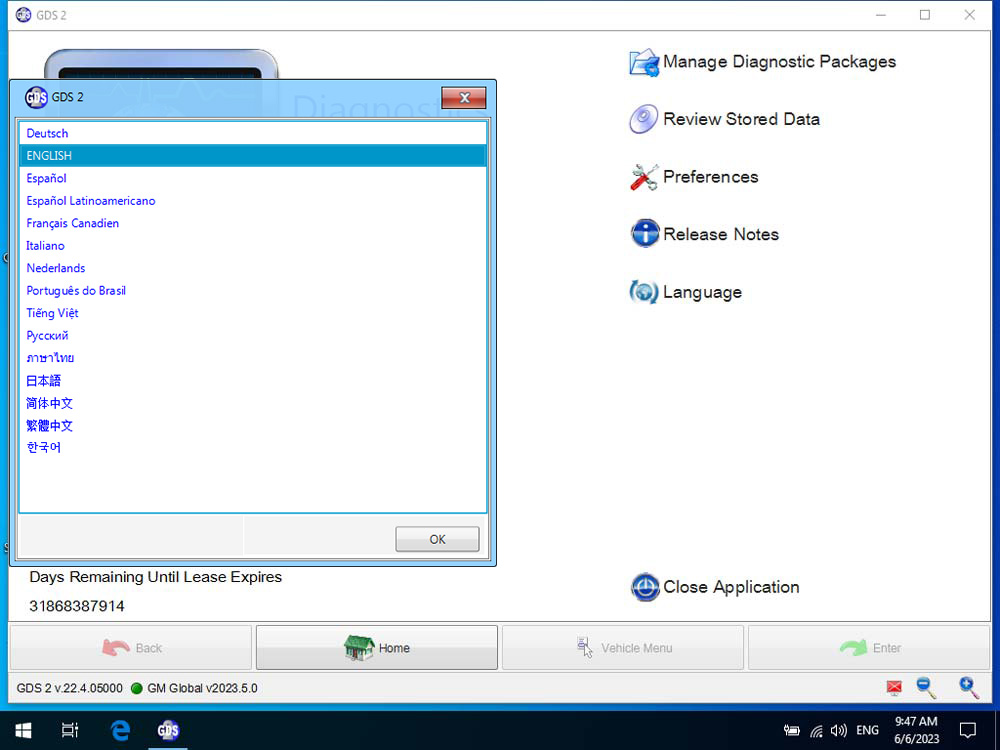Image resolution: width=1000 pixels, height=750 pixels.
Task: Select ภาษาไทย in the language list
Action: click(x=253, y=358)
